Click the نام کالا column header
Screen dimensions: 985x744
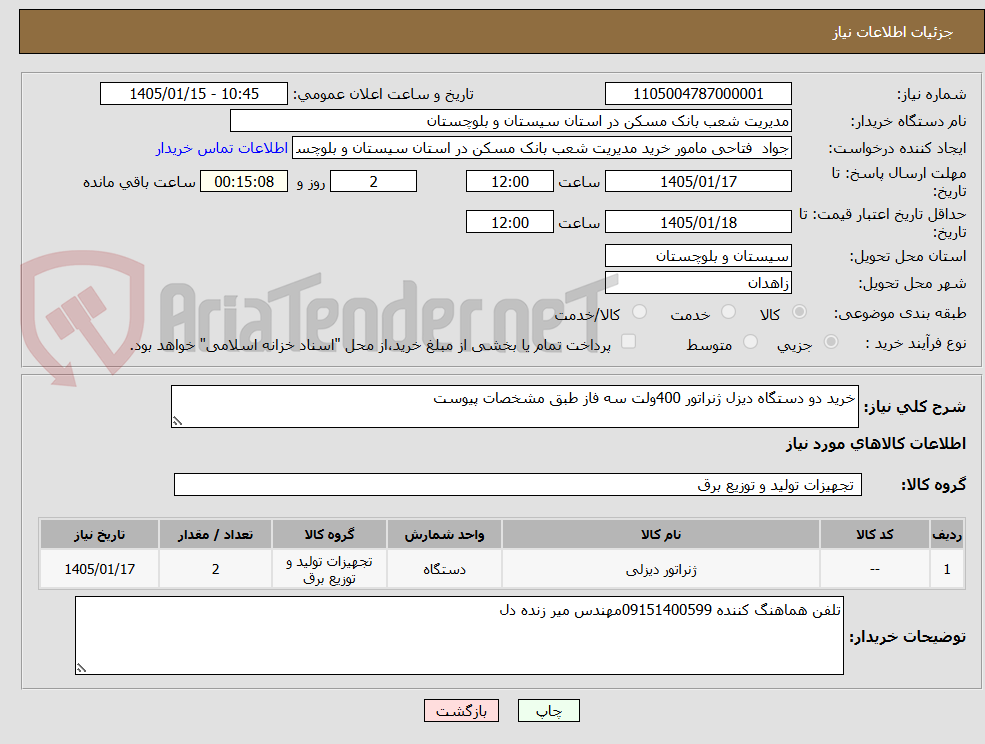coord(661,534)
